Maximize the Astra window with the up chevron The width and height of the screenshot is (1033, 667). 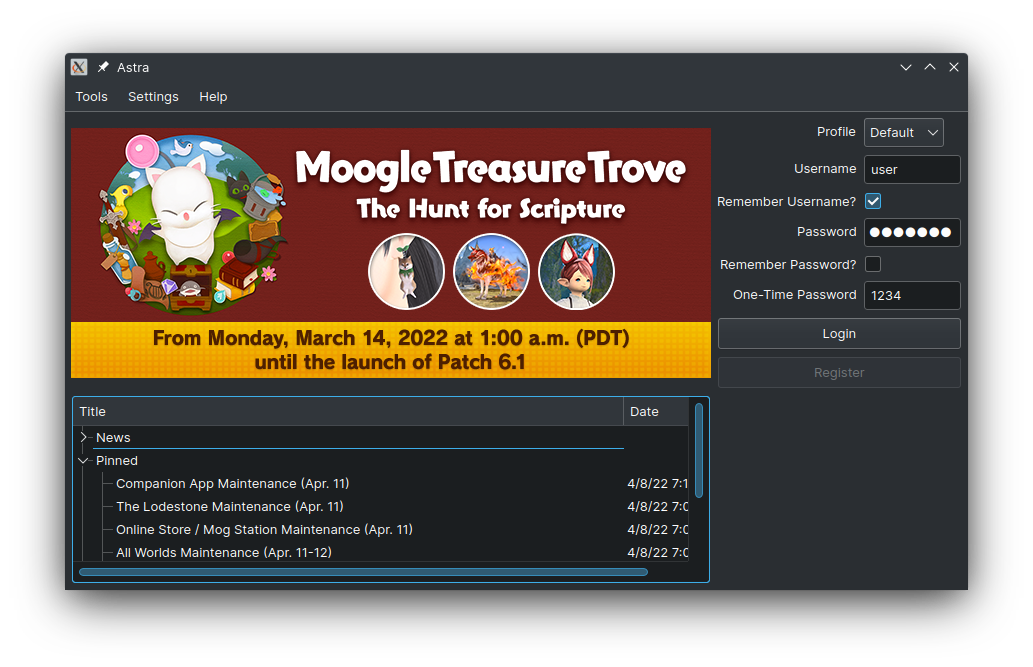click(x=930, y=67)
